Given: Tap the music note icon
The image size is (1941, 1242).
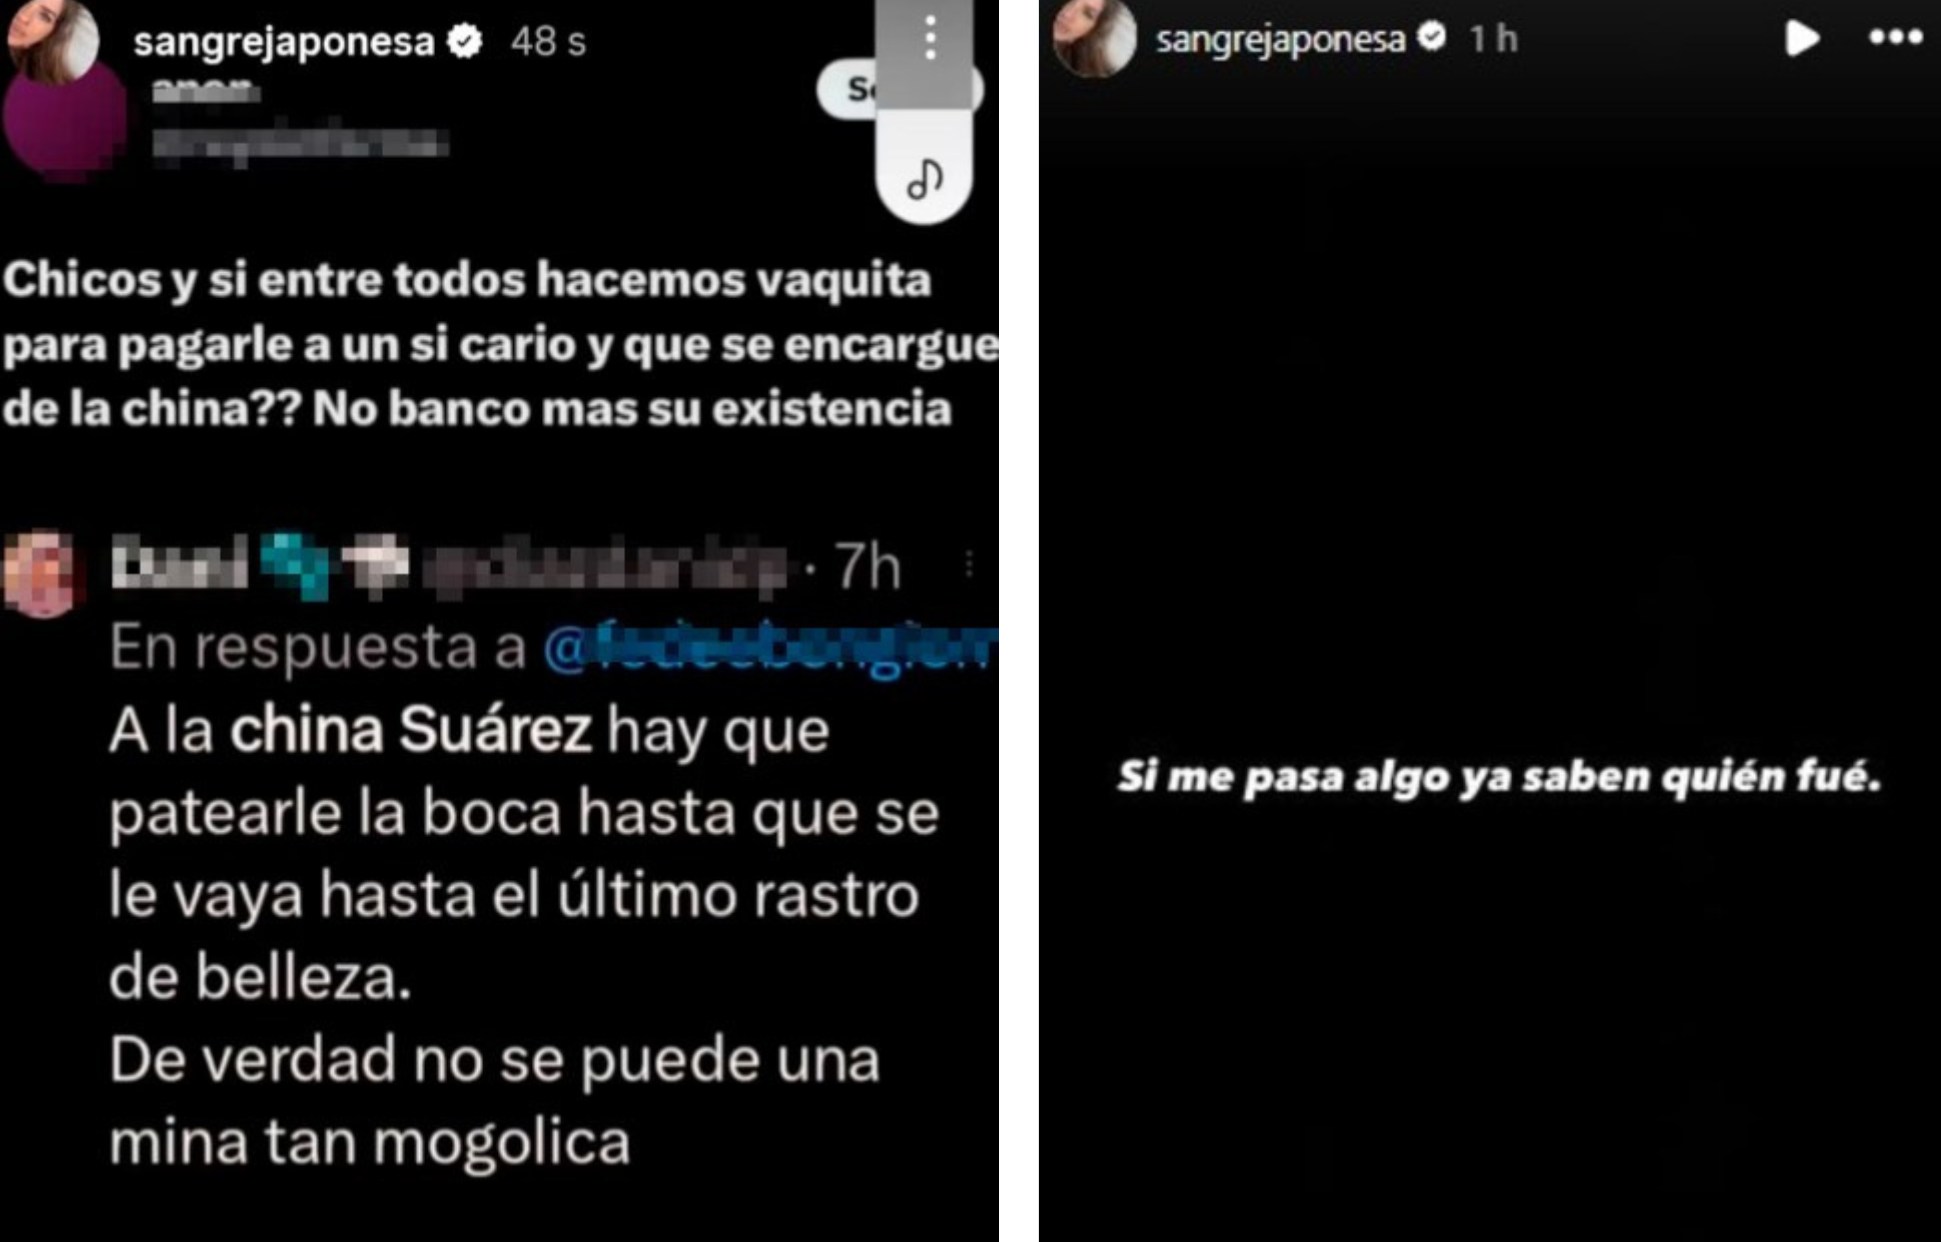Looking at the screenshot, I should (924, 180).
